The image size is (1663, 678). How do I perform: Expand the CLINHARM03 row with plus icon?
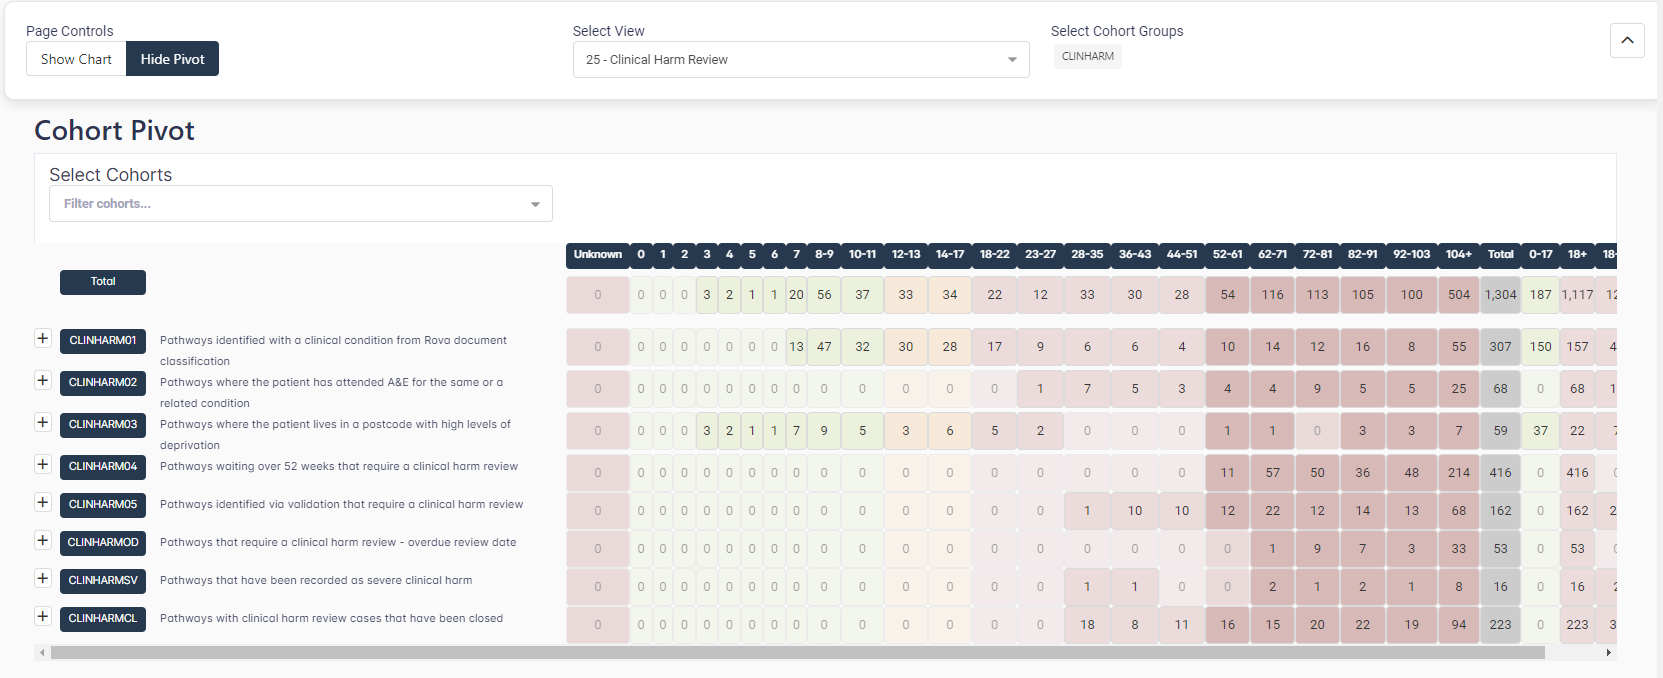43,423
